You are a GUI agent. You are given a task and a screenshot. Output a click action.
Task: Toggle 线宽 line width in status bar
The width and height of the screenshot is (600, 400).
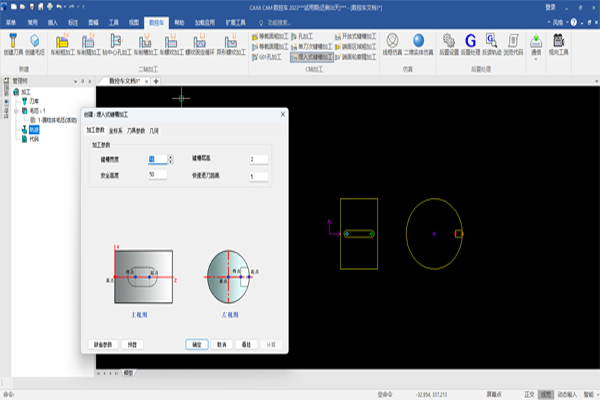547,394
